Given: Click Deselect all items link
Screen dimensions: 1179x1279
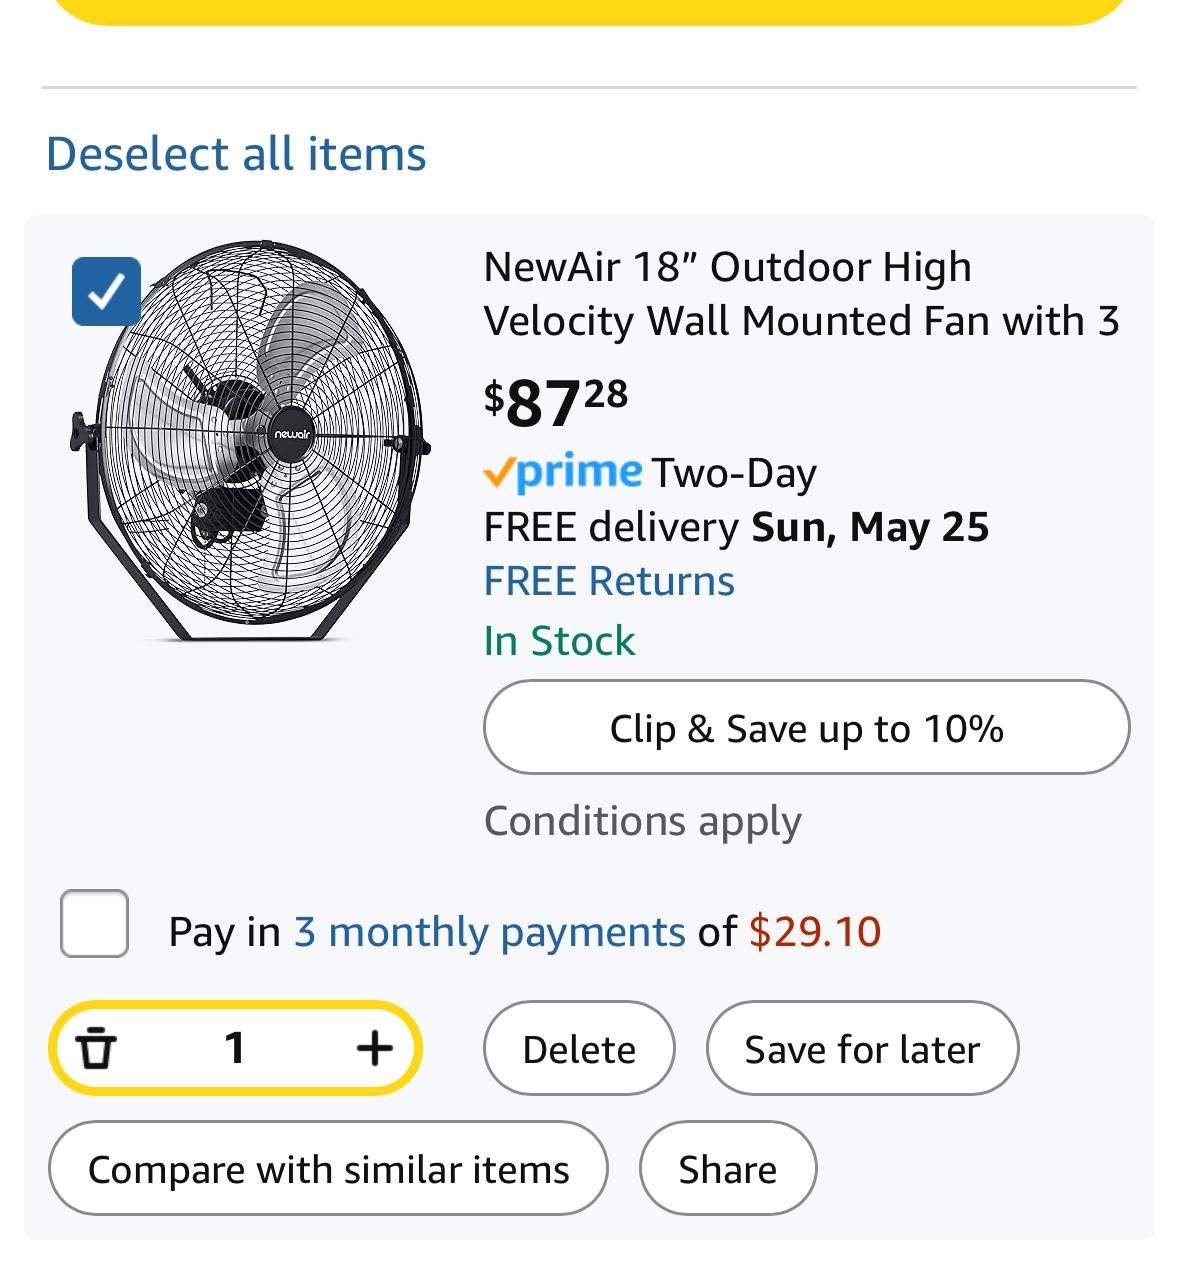Looking at the screenshot, I should tap(236, 154).
